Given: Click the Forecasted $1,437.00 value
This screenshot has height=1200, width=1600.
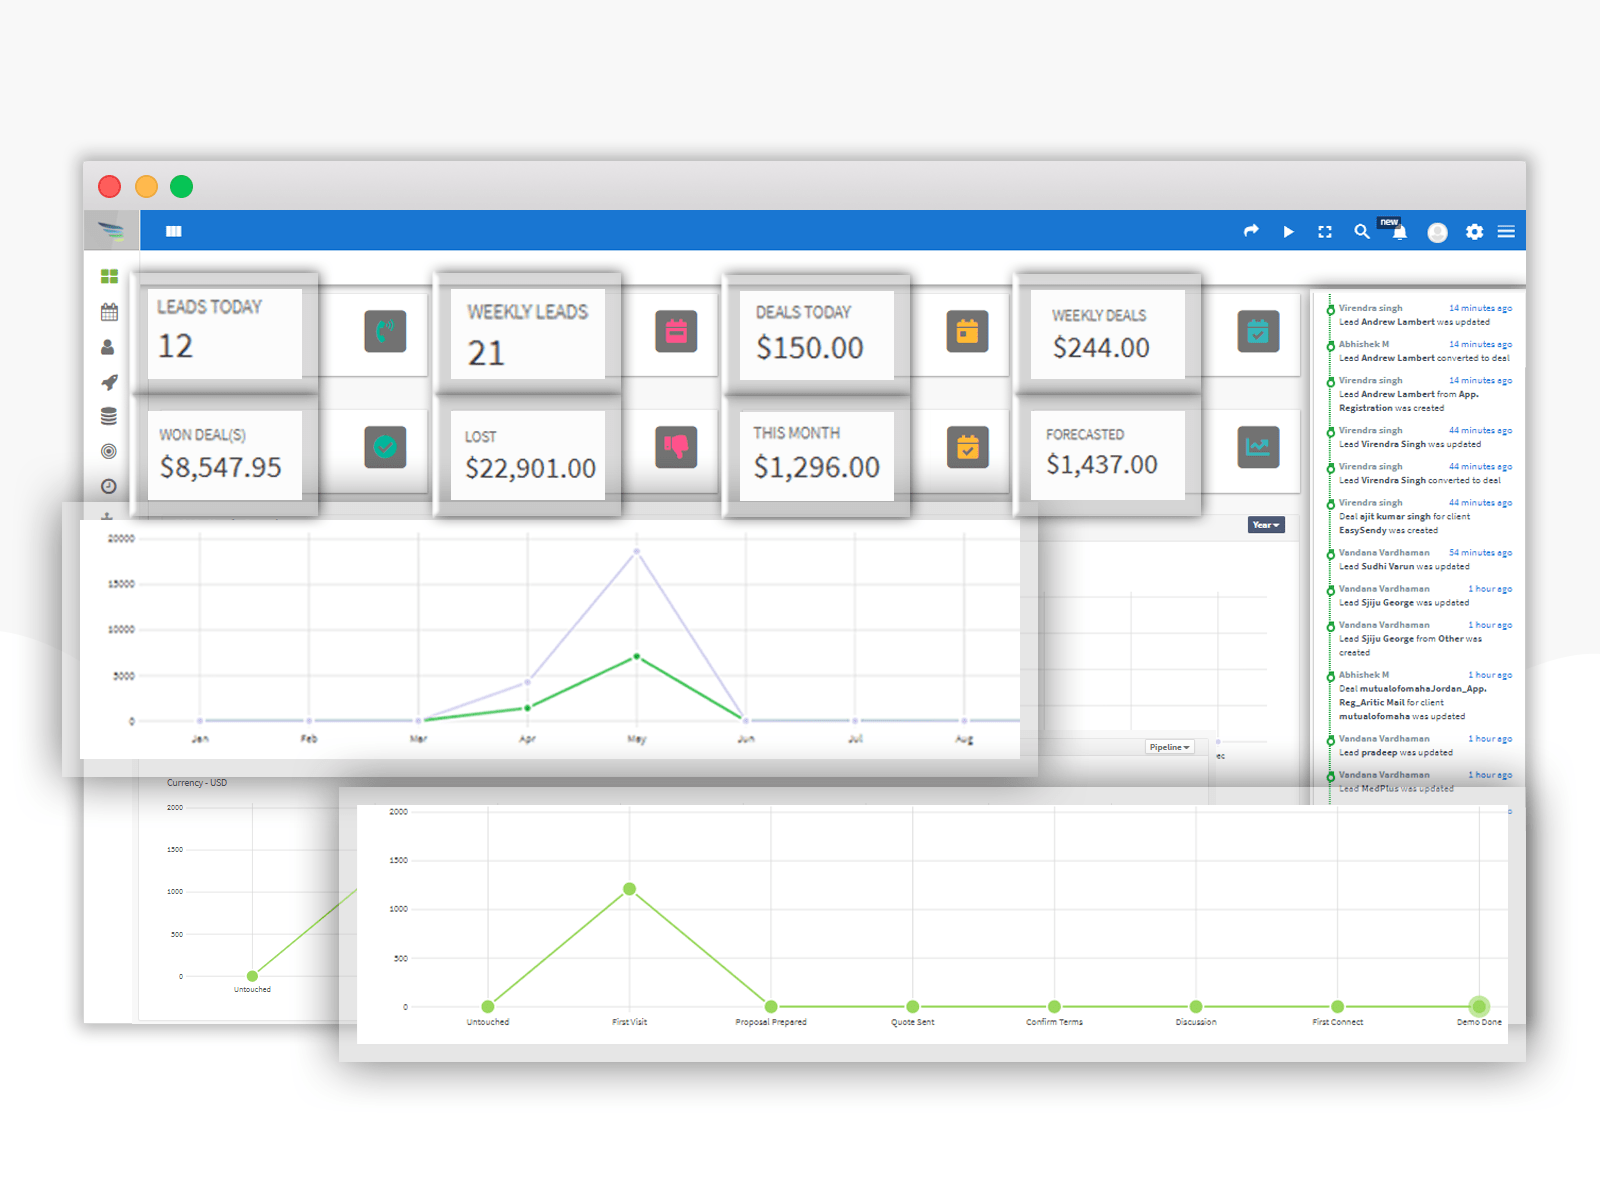Looking at the screenshot, I should pos(1102,464).
